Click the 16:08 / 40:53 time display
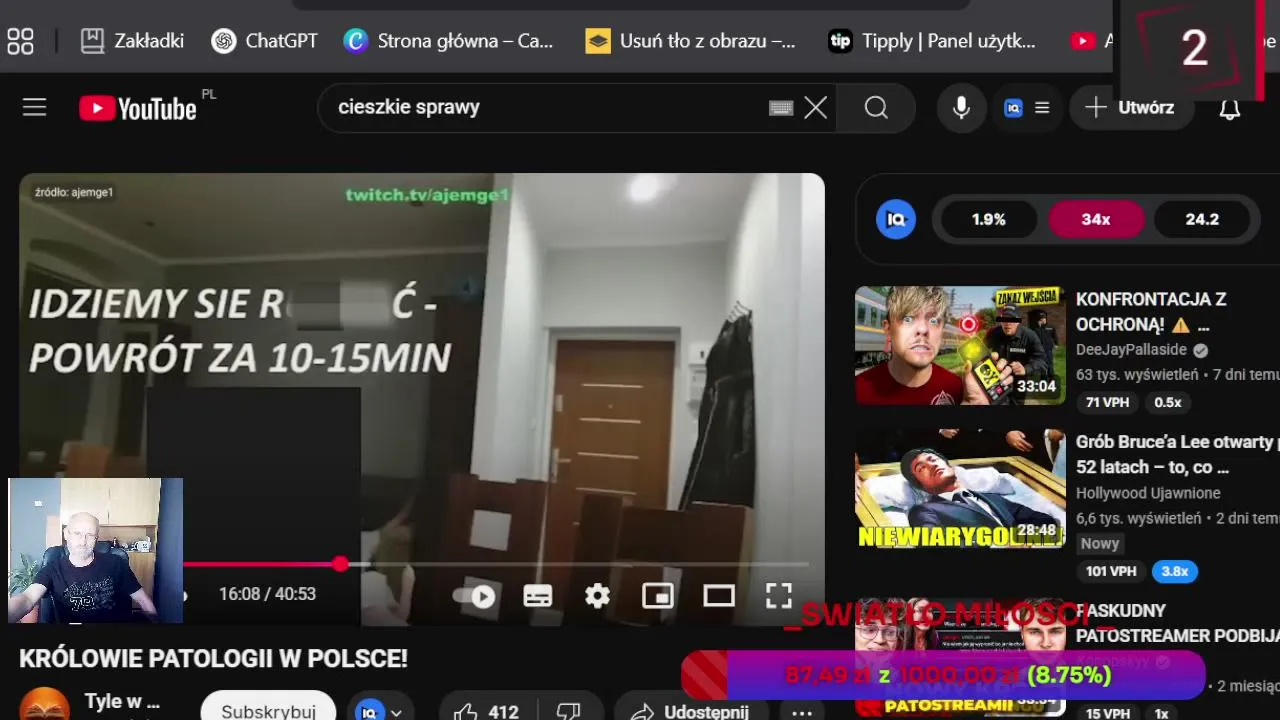The width and height of the screenshot is (1280, 720). (267, 594)
